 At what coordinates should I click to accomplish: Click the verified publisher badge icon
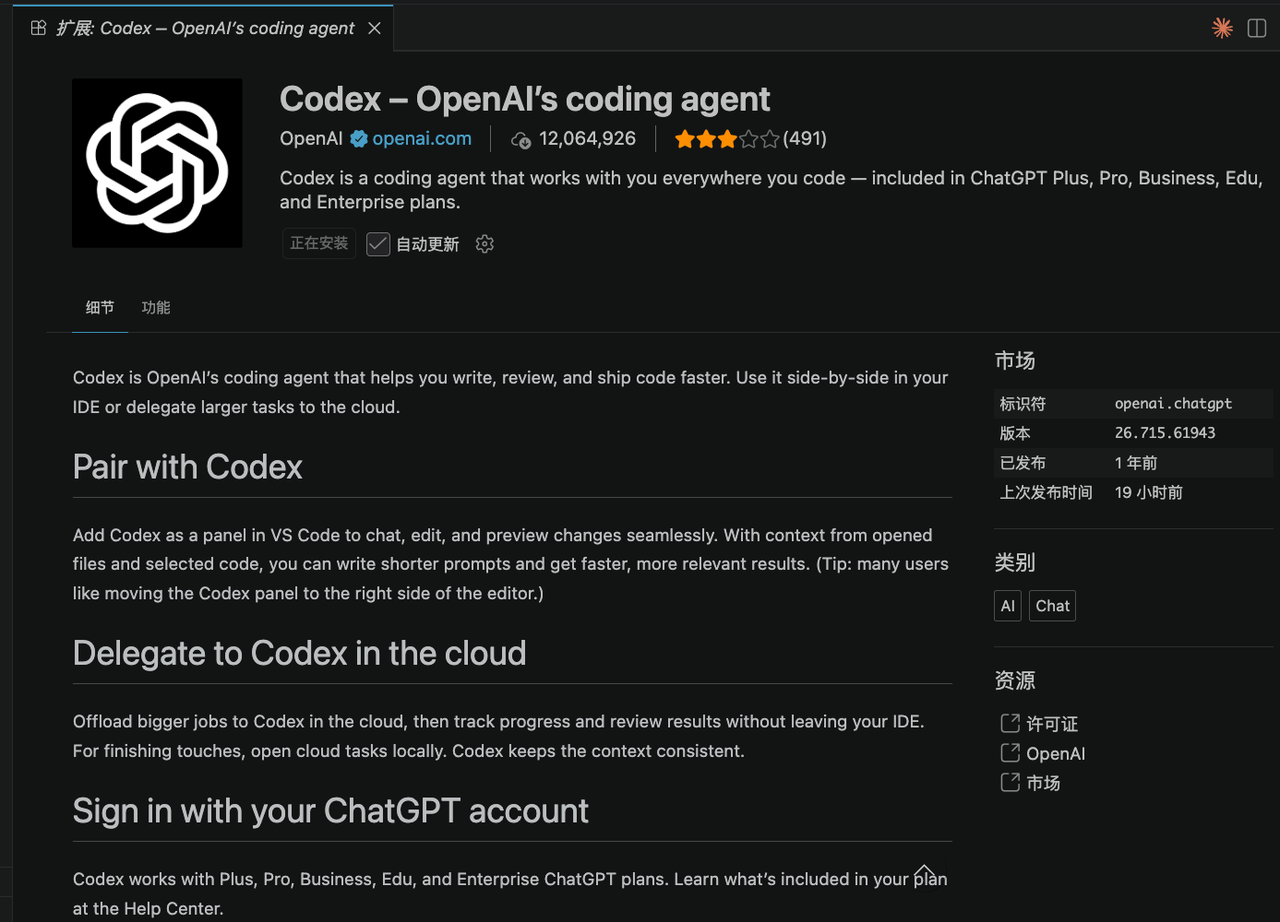pyautogui.click(x=358, y=139)
